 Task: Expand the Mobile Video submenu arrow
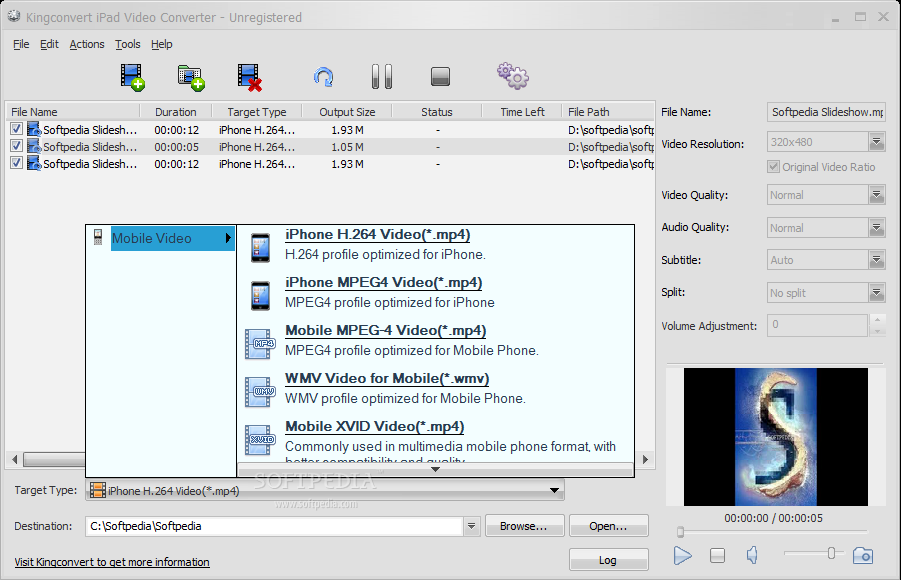pyautogui.click(x=228, y=237)
